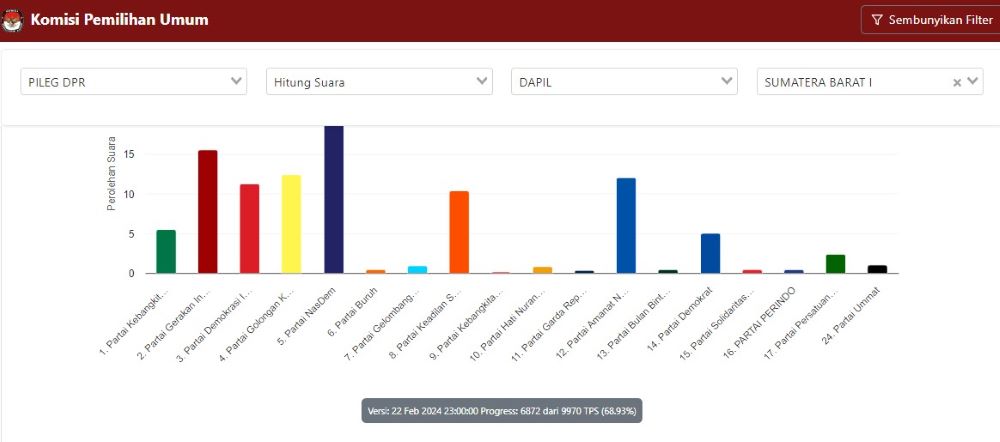Click the chevron arrow of SUMATERA BARAT I

click(x=973, y=82)
